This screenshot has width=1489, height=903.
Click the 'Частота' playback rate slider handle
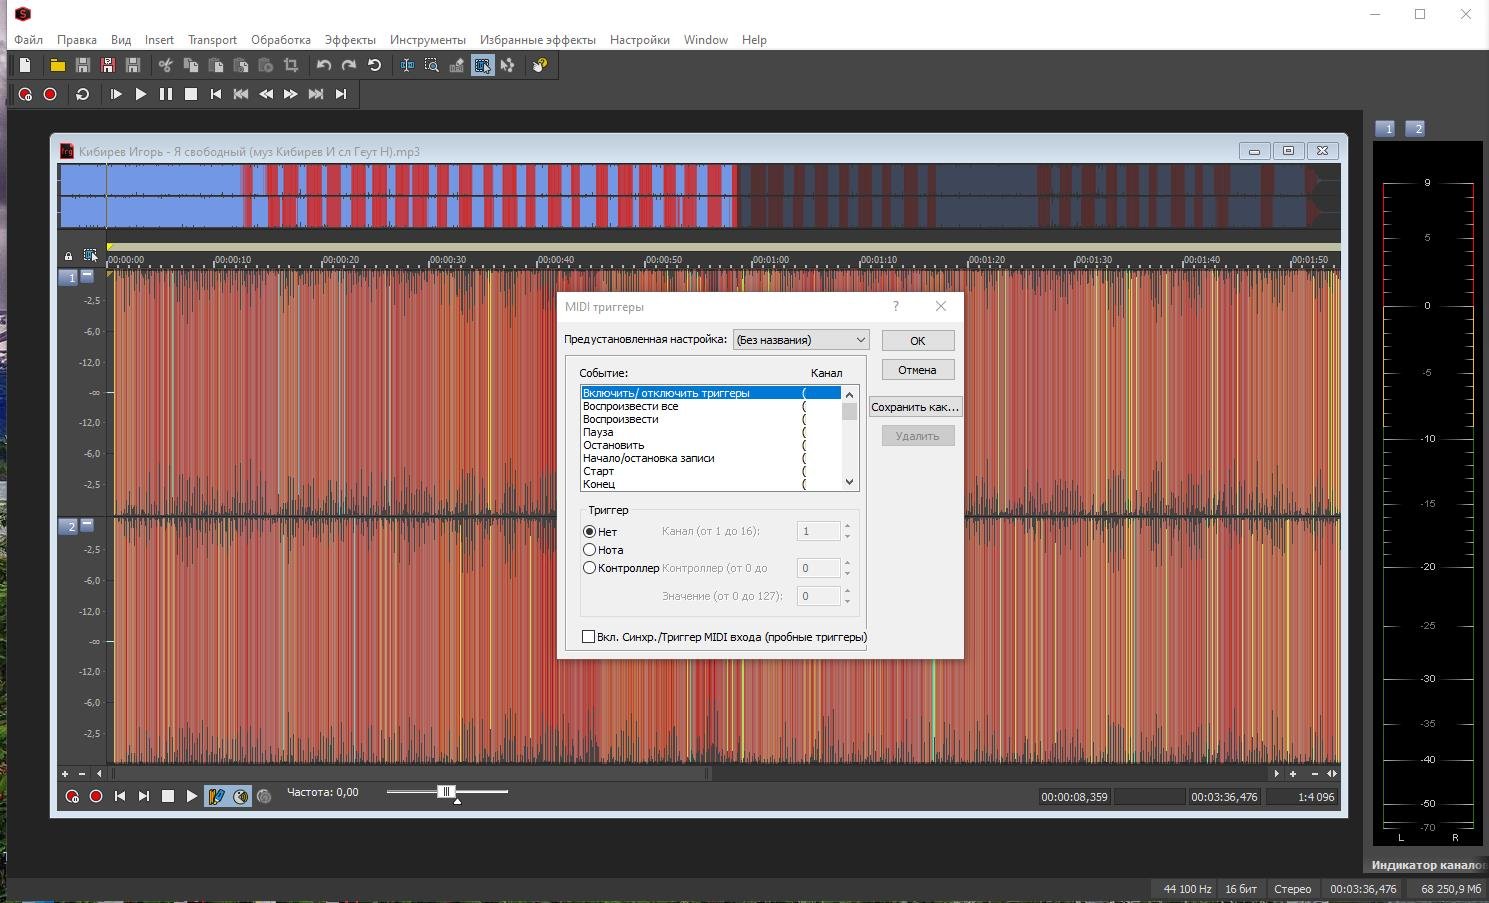[x=447, y=792]
